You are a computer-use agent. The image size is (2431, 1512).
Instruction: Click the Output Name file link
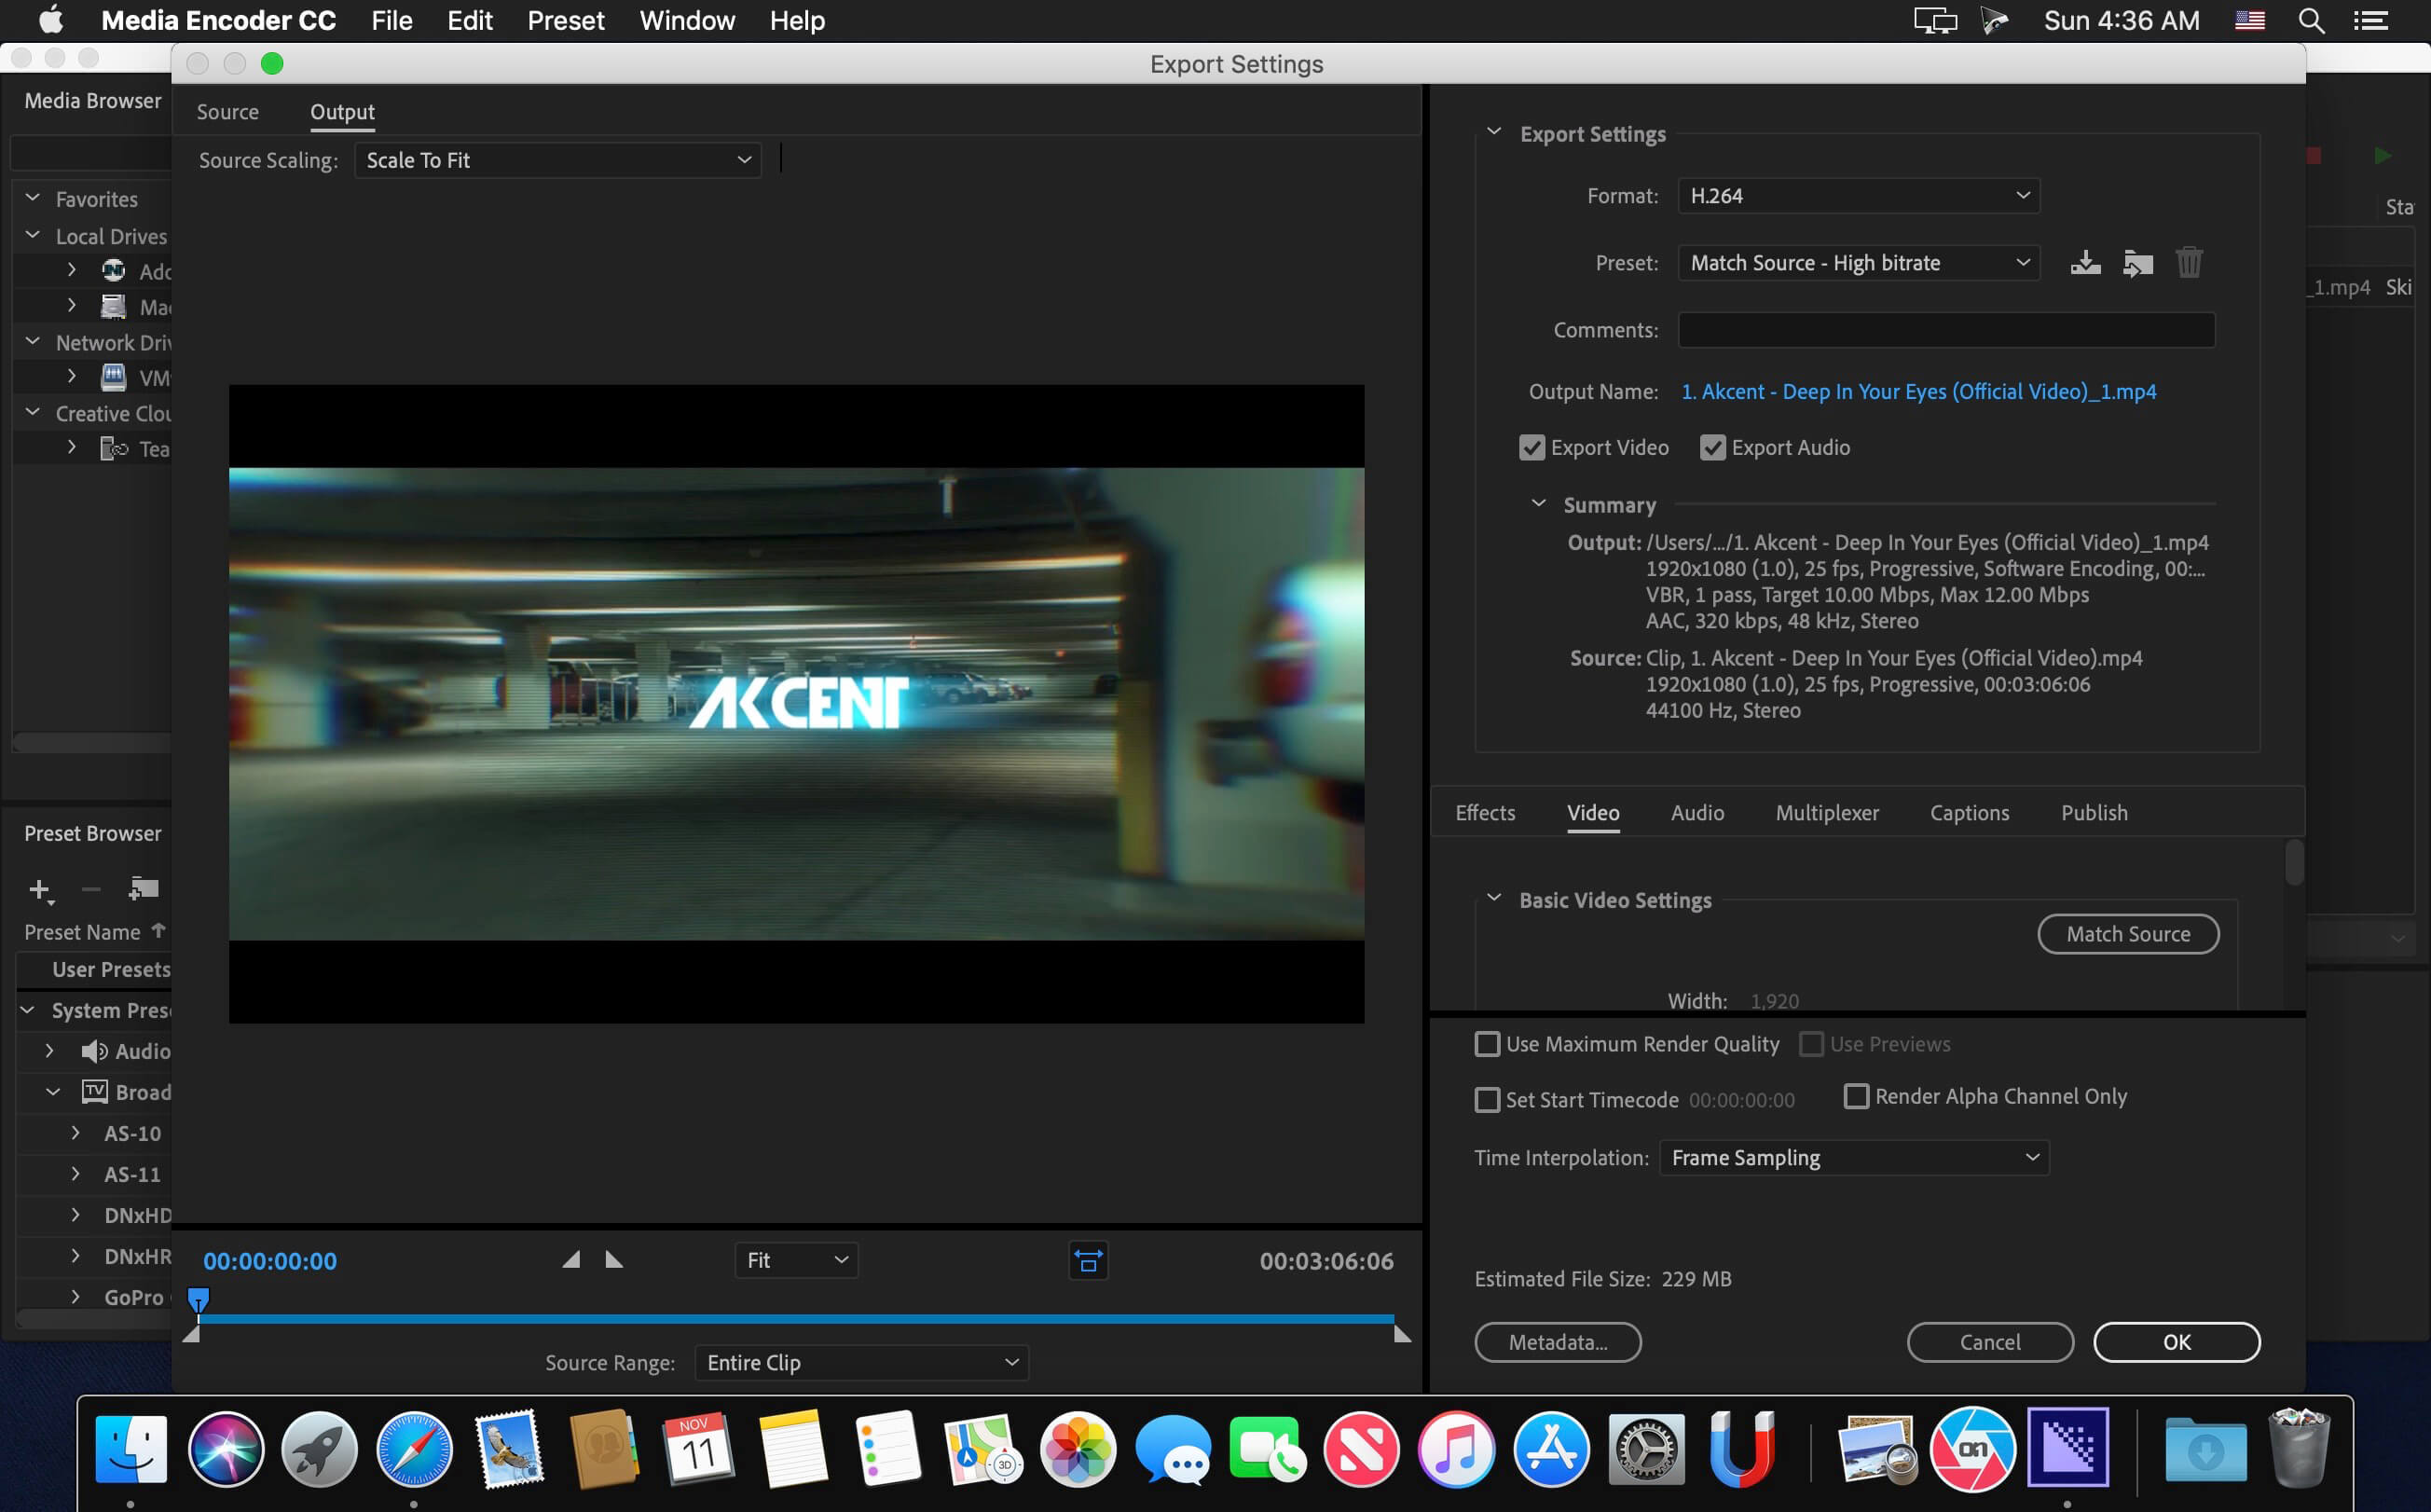(1917, 391)
